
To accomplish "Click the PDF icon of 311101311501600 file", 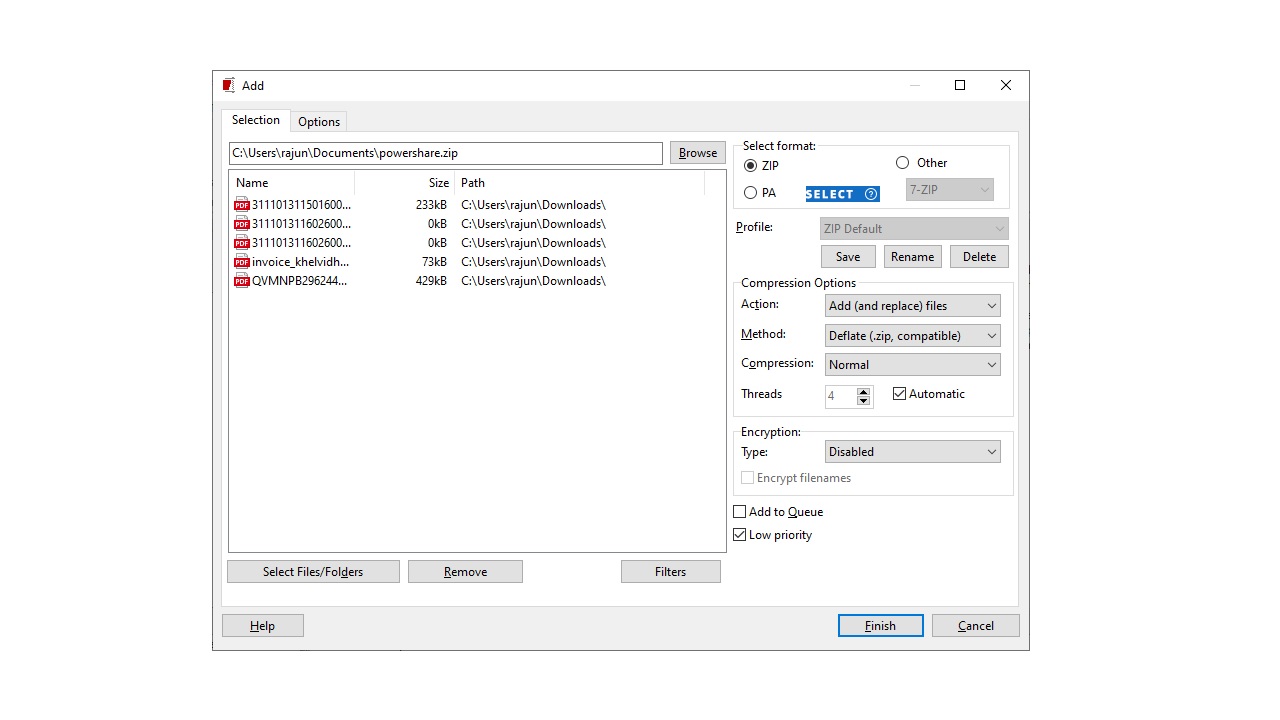I will (x=241, y=204).
